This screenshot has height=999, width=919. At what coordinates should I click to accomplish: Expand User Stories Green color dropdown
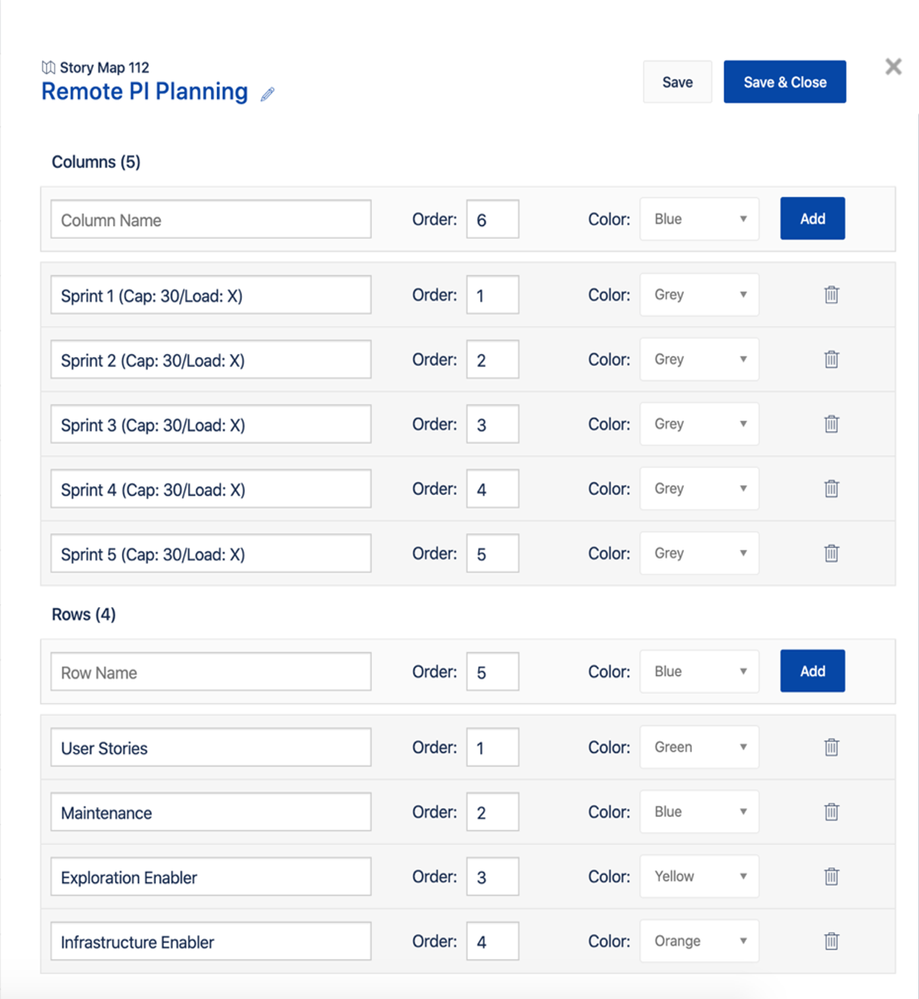pyautogui.click(x=699, y=747)
